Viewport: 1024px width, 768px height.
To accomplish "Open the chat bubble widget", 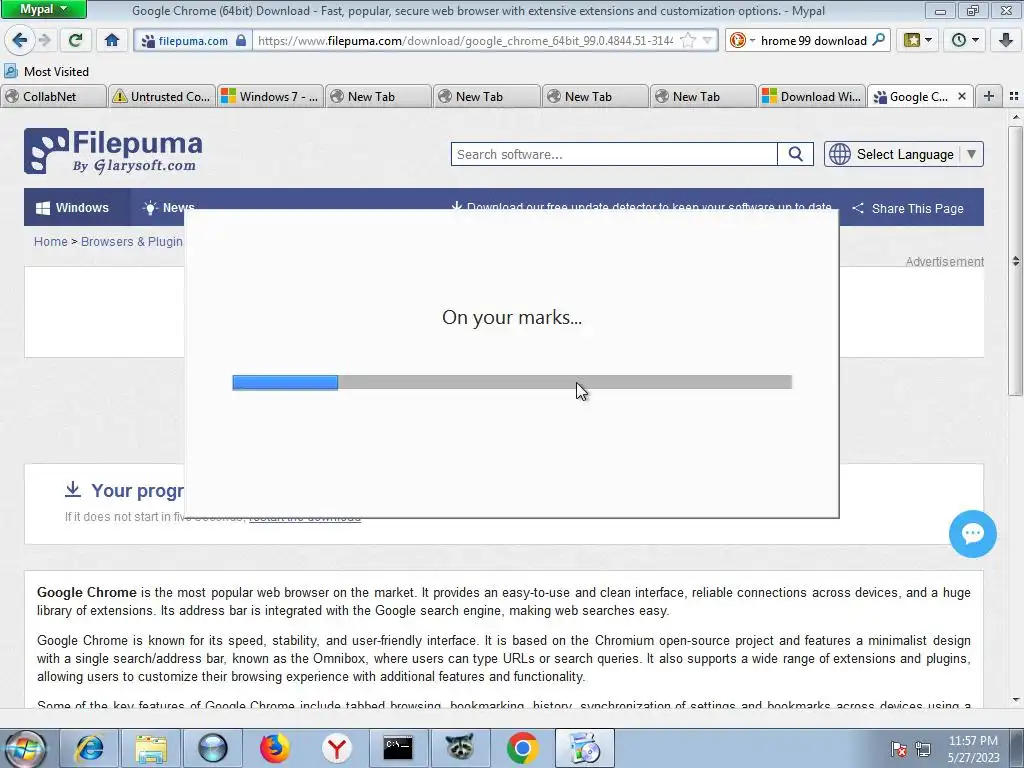I will point(972,534).
